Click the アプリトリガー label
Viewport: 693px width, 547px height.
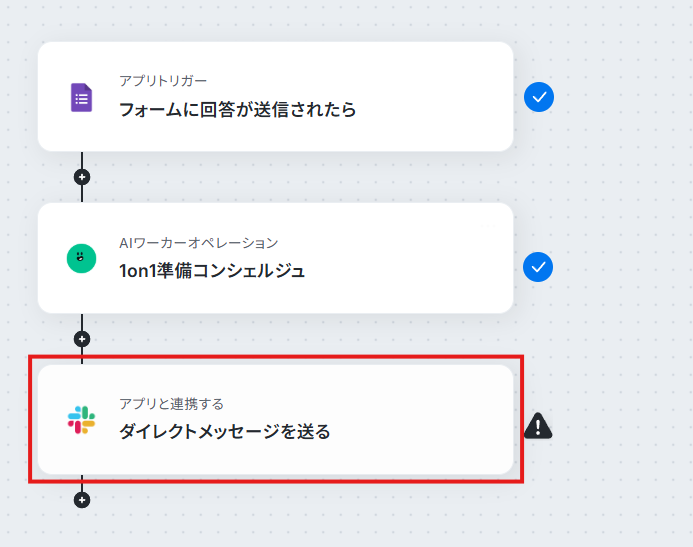(163, 80)
